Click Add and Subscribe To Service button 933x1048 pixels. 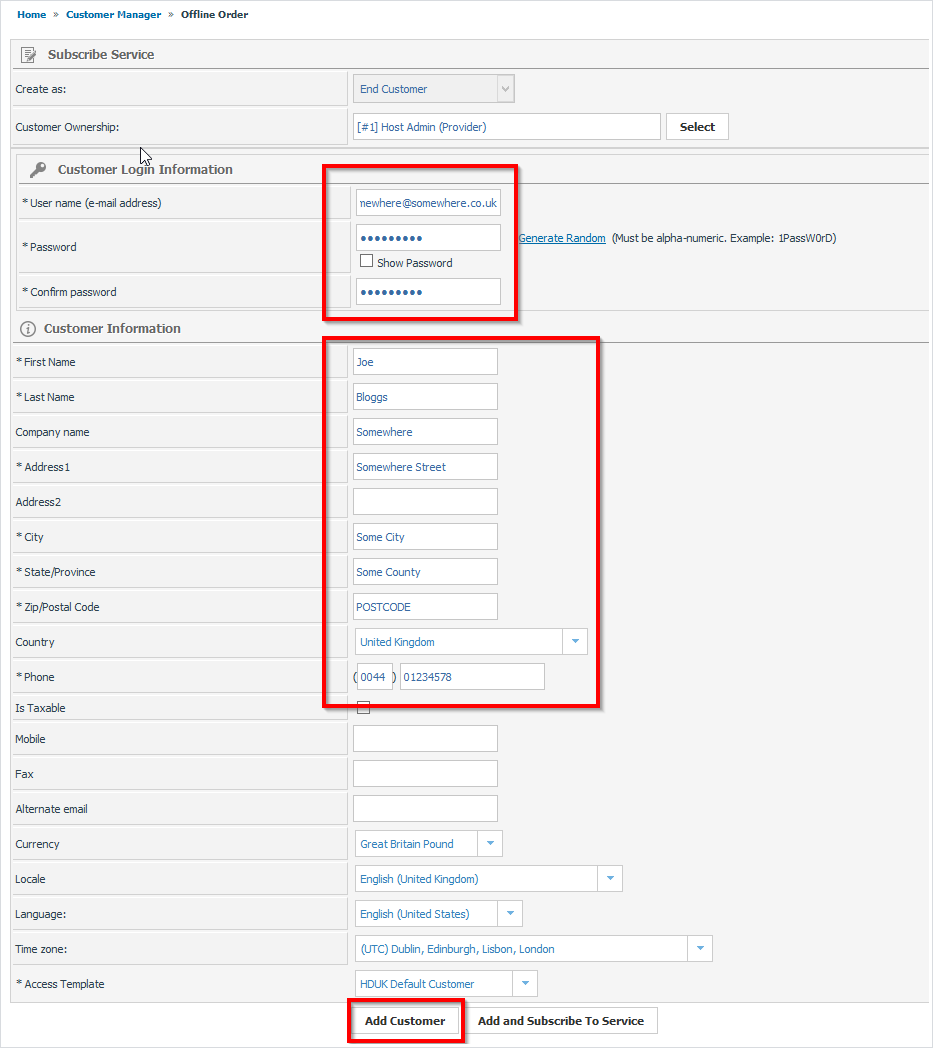pyautogui.click(x=561, y=1021)
